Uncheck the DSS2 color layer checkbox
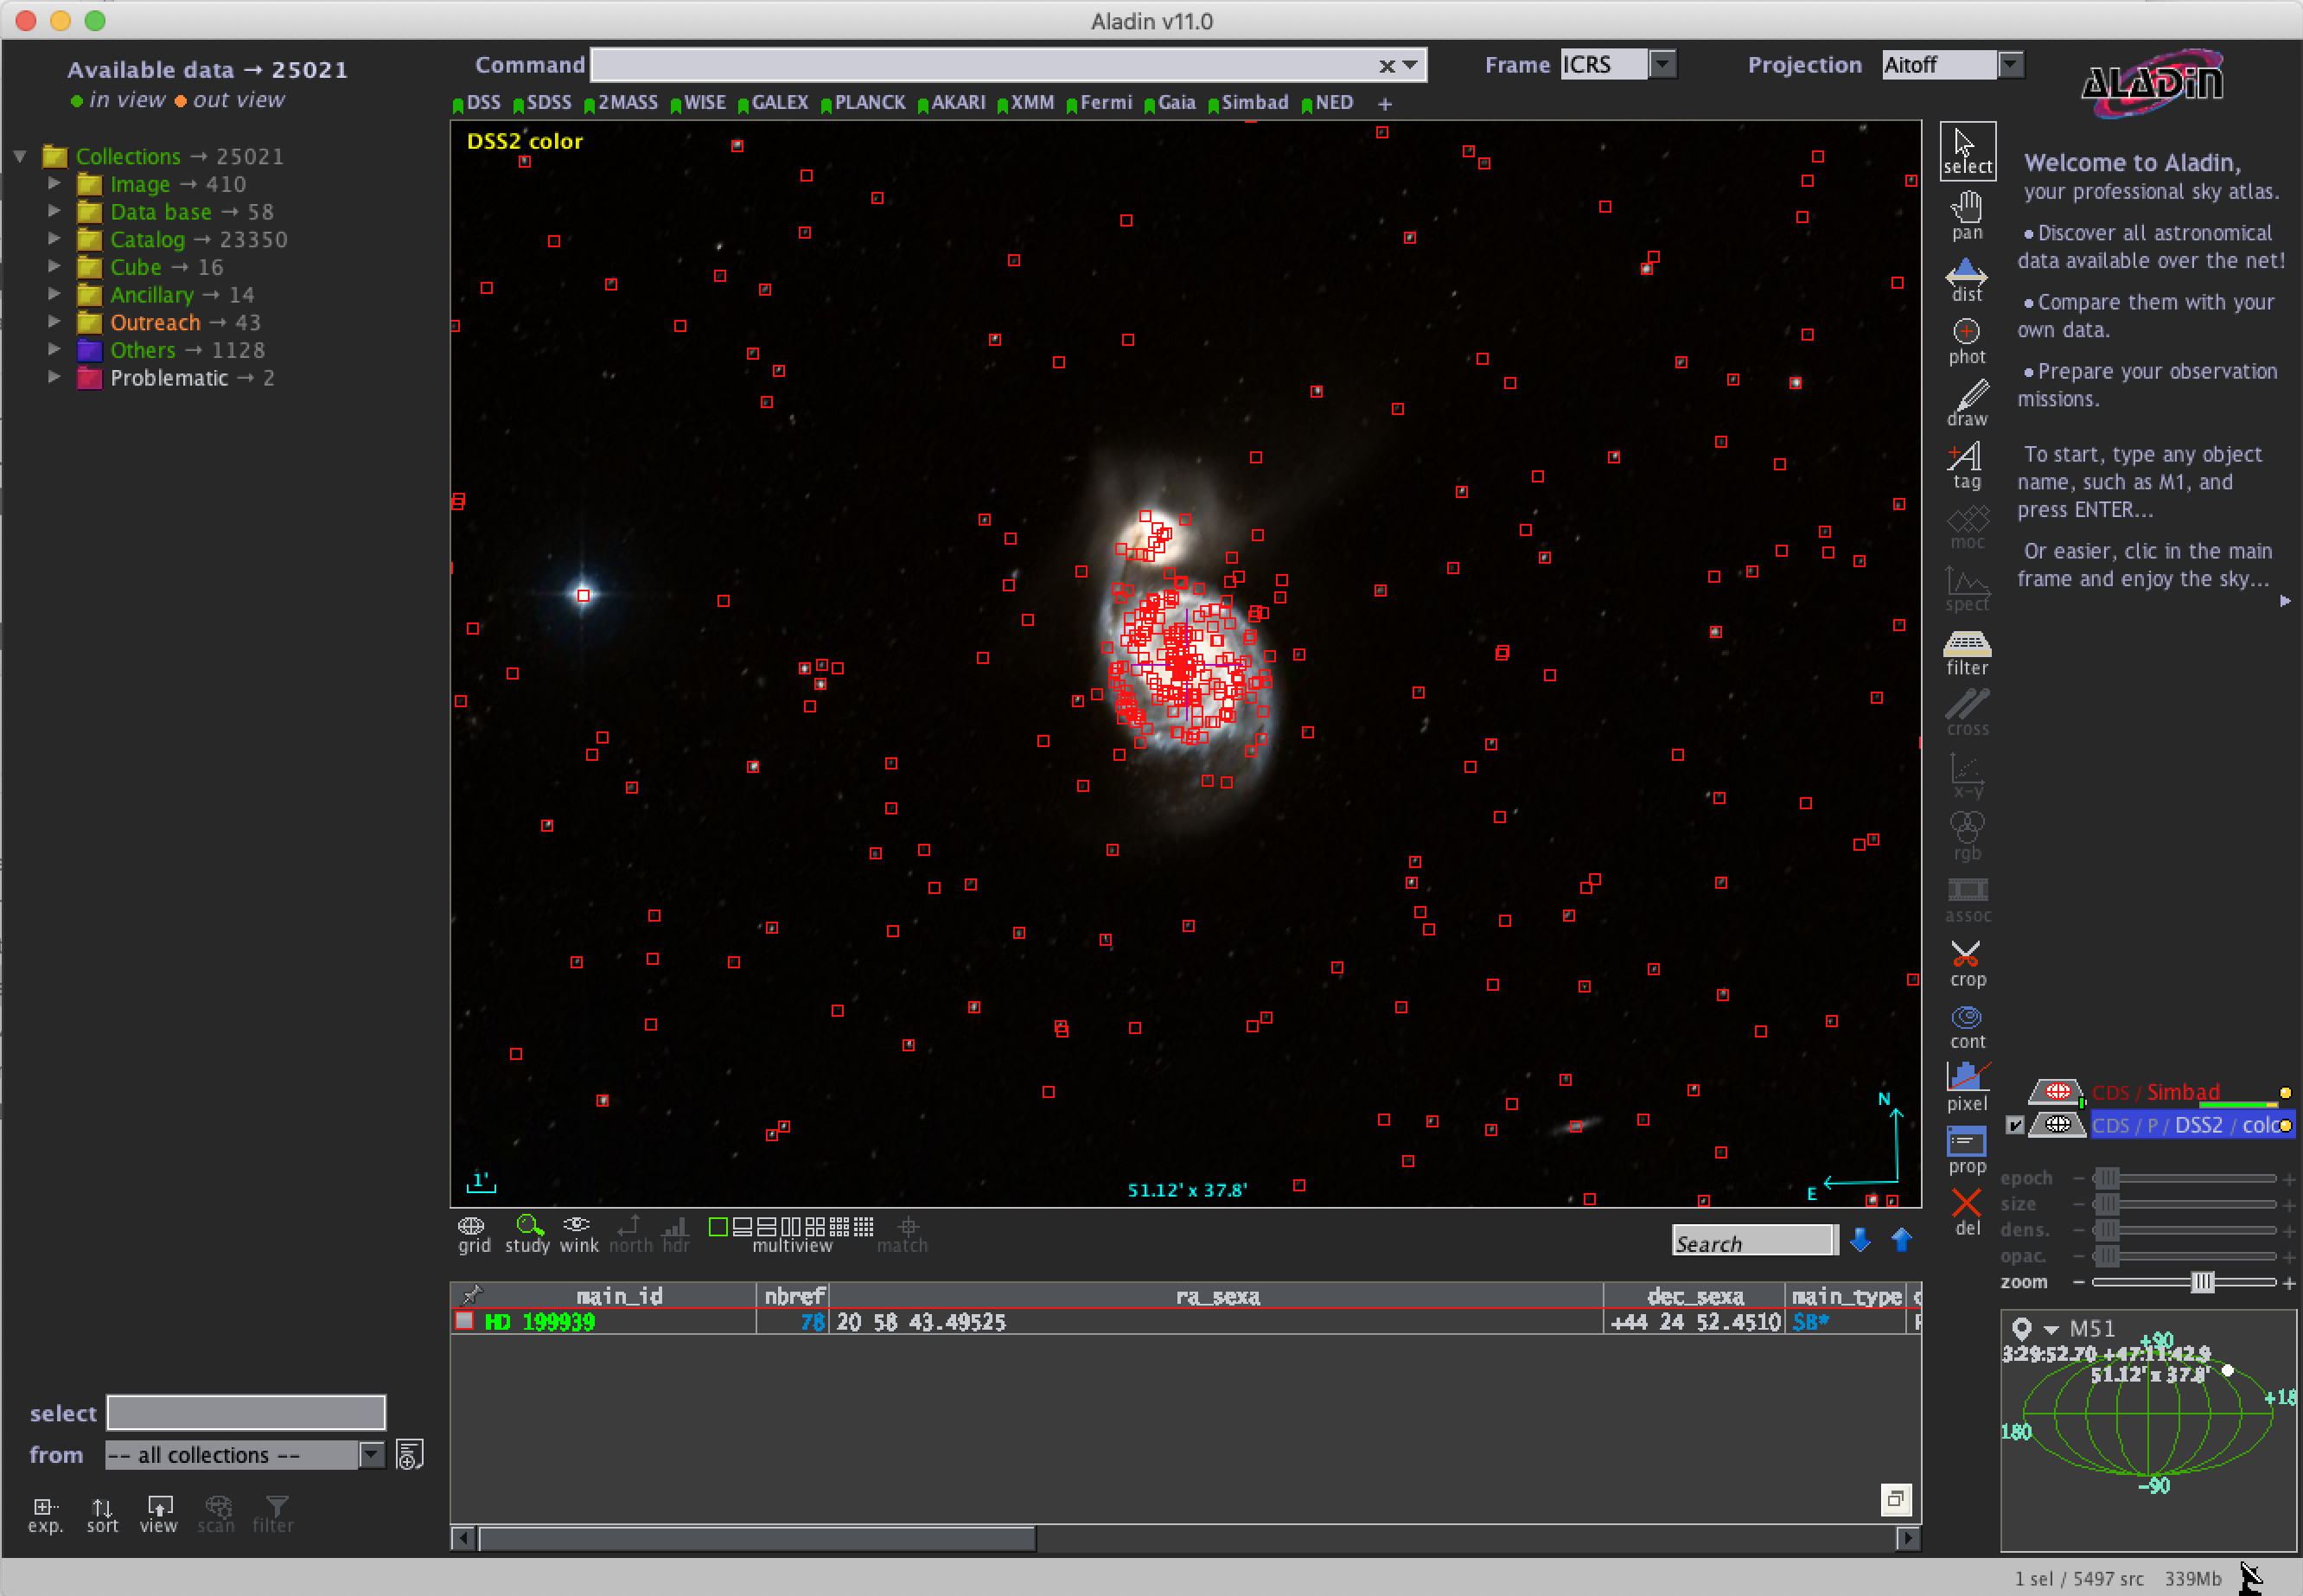This screenshot has height=1596, width=2303. [2015, 1125]
